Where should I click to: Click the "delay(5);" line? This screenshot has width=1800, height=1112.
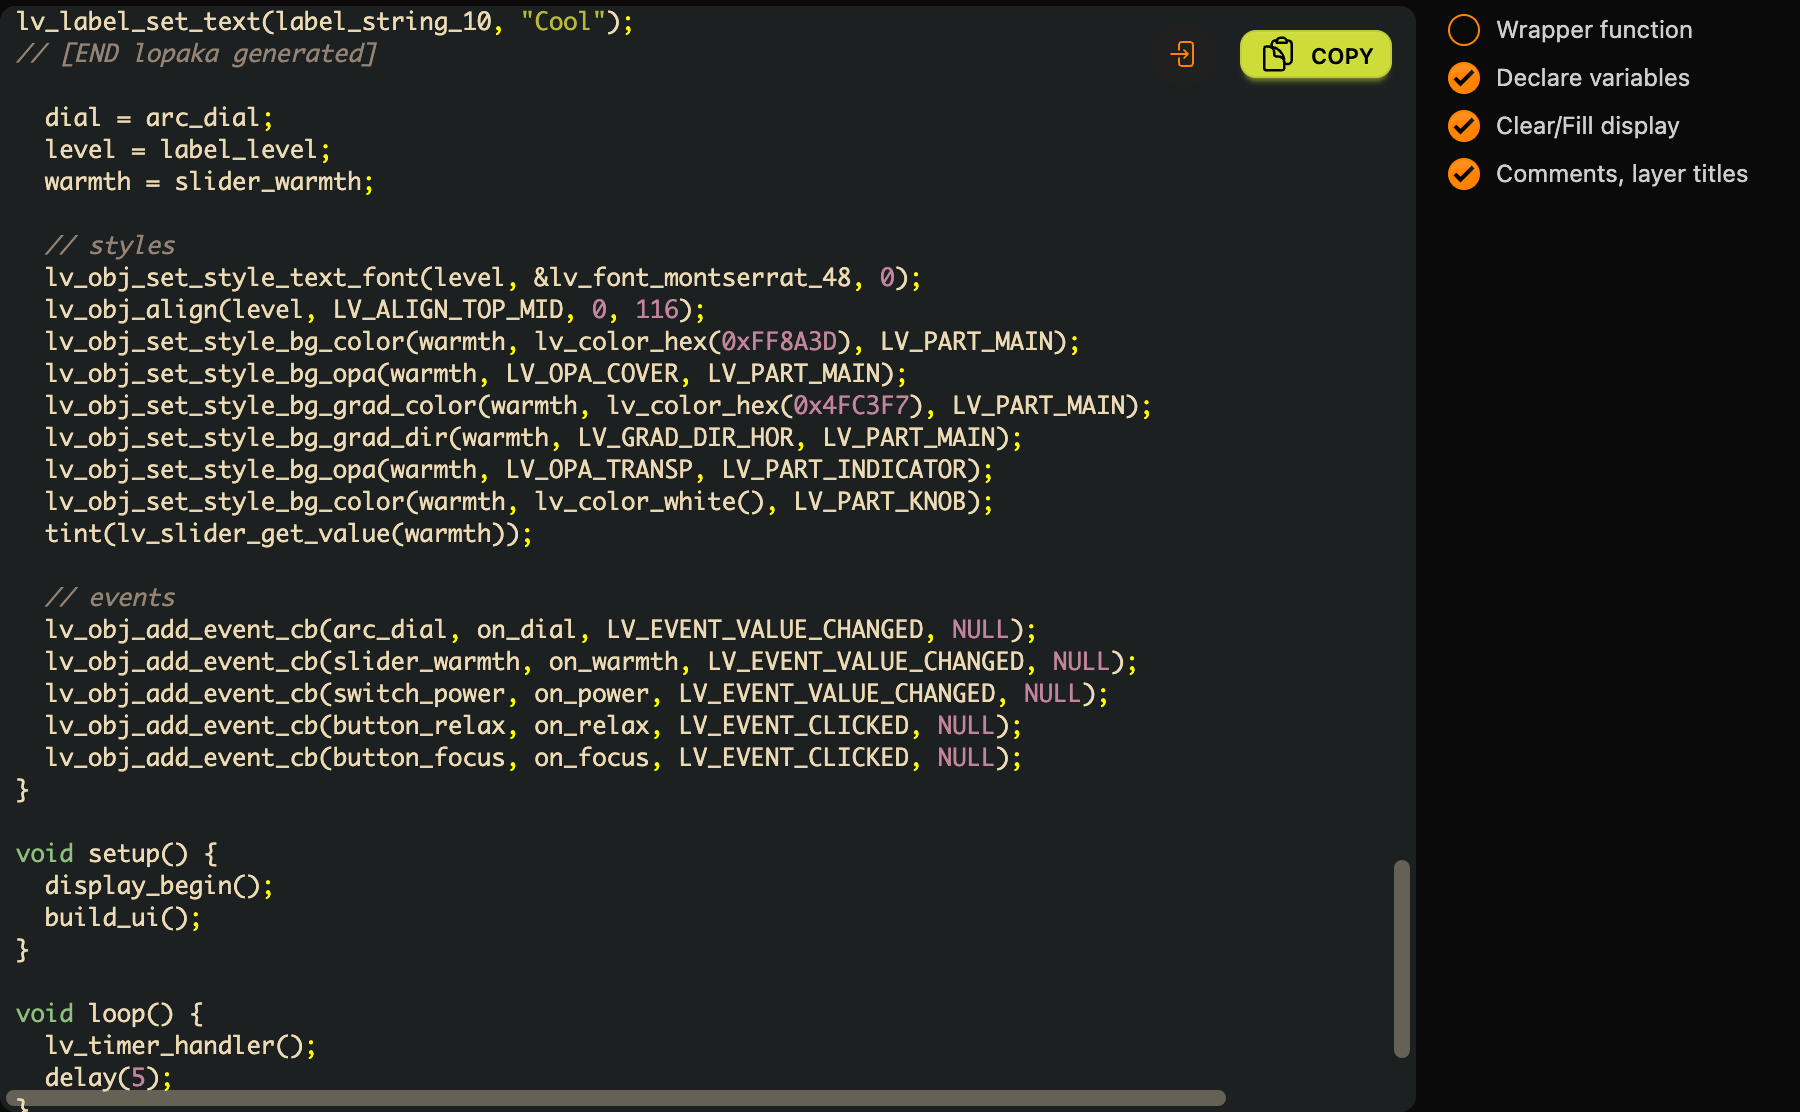[x=108, y=1078]
